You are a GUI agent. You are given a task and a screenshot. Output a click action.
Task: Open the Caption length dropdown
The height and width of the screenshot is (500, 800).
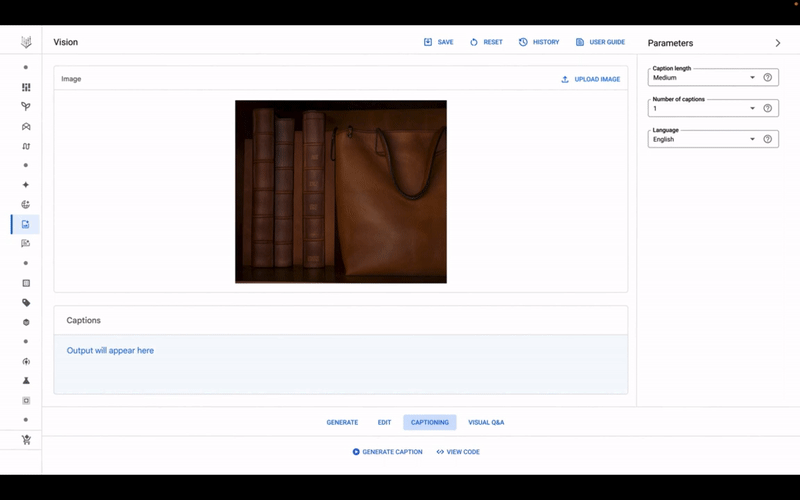(704, 78)
